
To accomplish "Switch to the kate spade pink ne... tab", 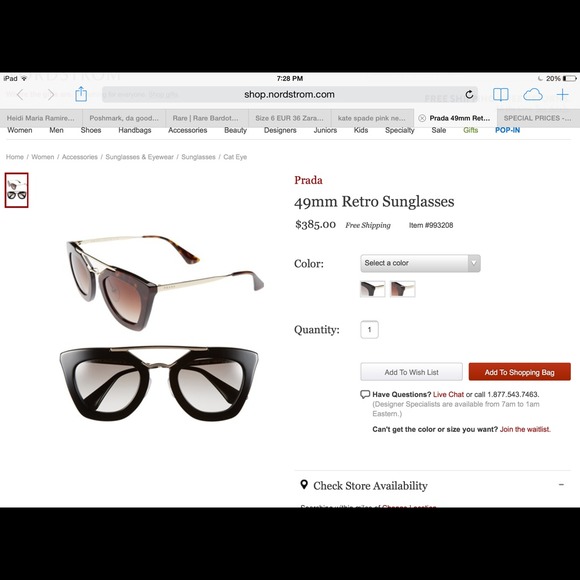I will coord(372,118).
